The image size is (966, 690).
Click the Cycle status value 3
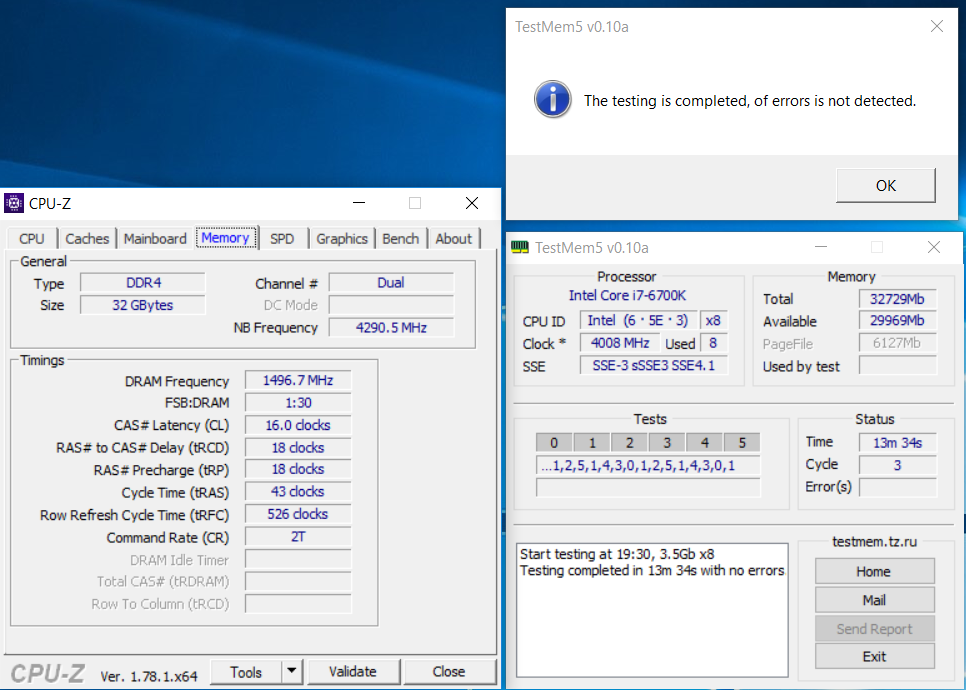(x=898, y=465)
